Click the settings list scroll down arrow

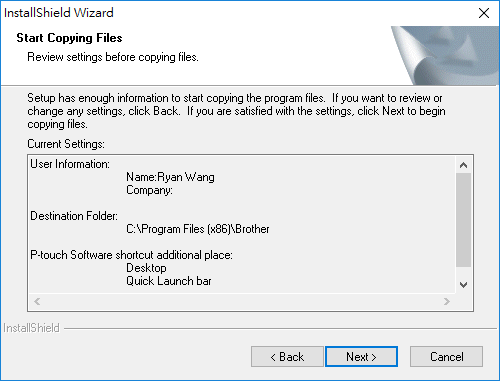tap(463, 285)
